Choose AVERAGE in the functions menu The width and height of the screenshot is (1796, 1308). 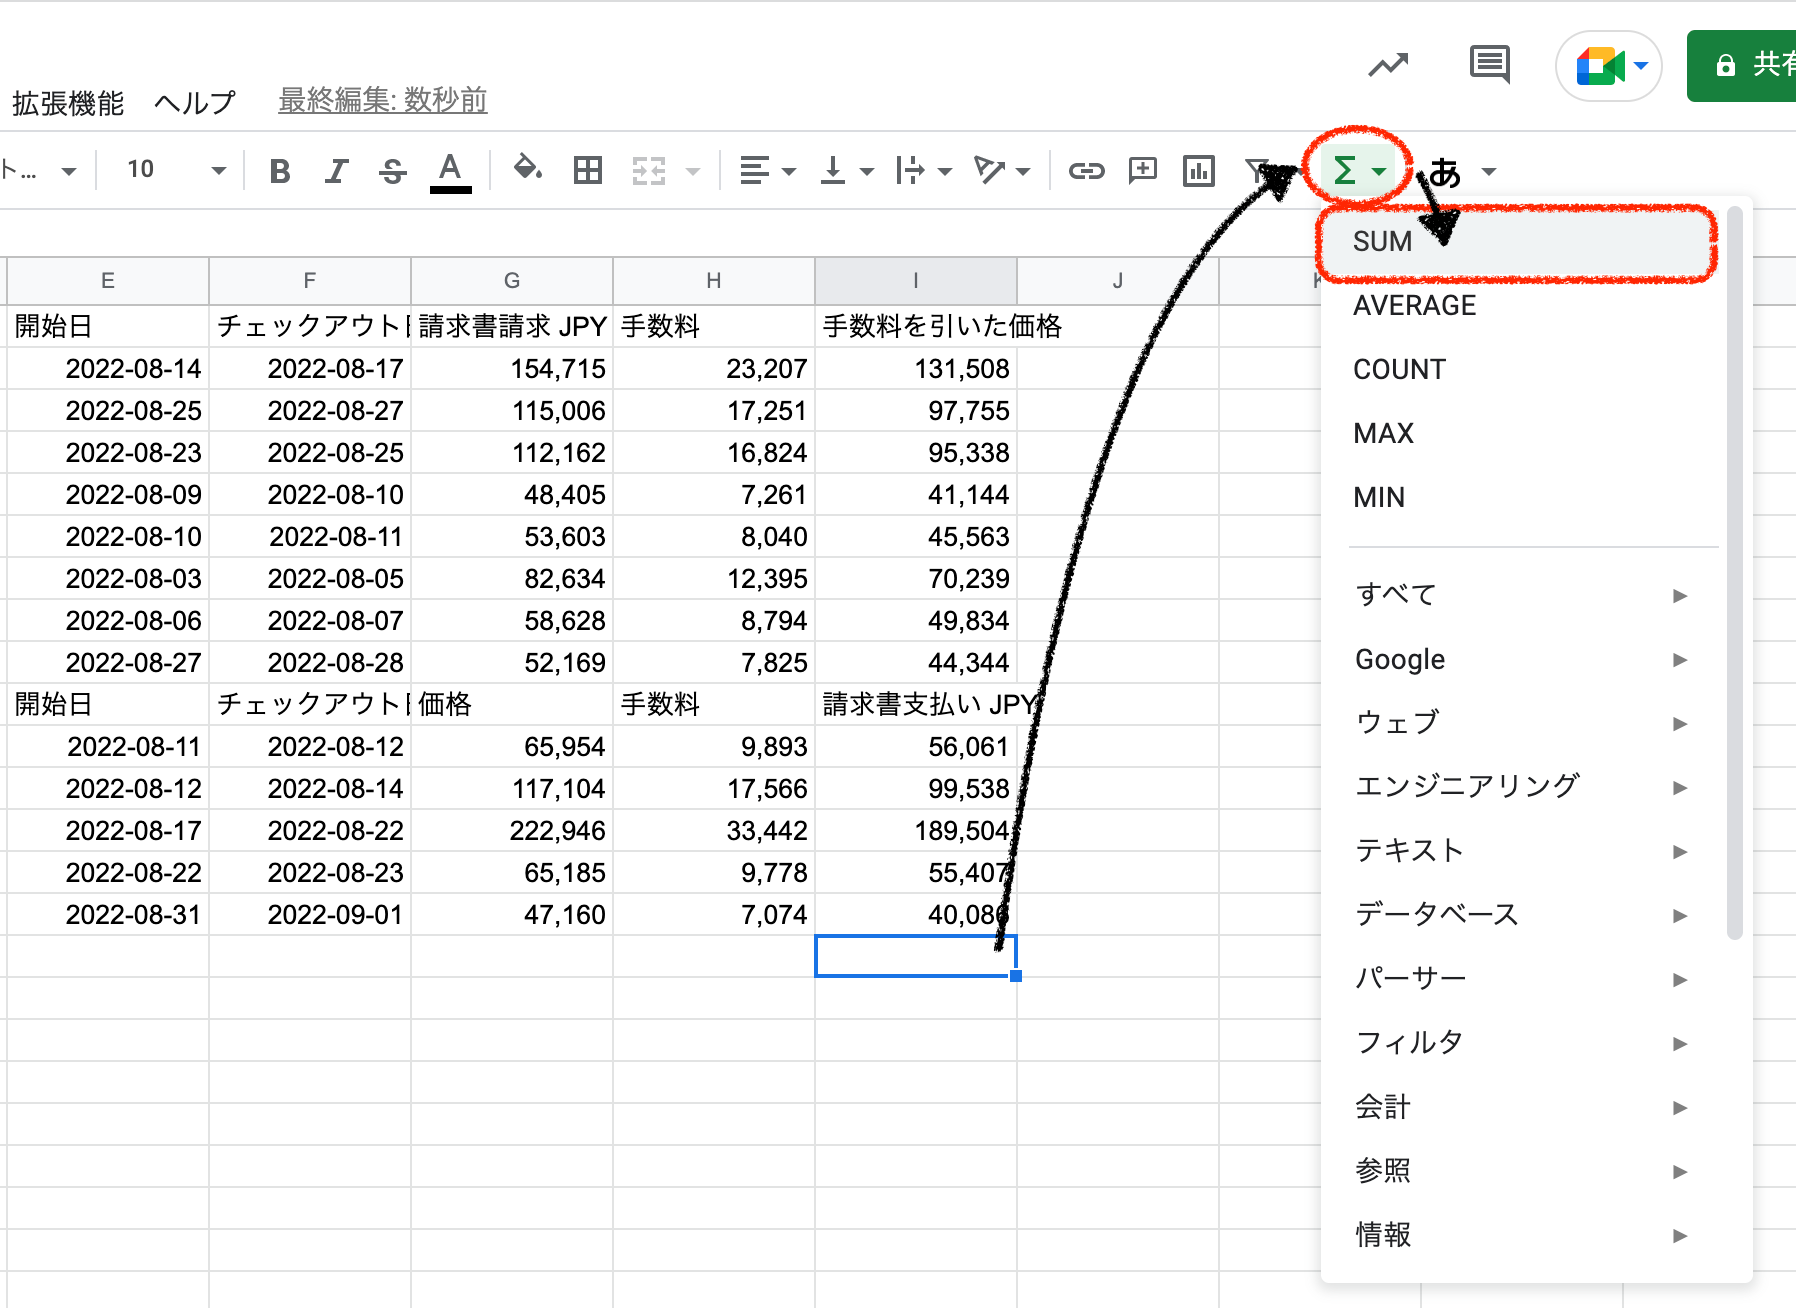[x=1414, y=306]
